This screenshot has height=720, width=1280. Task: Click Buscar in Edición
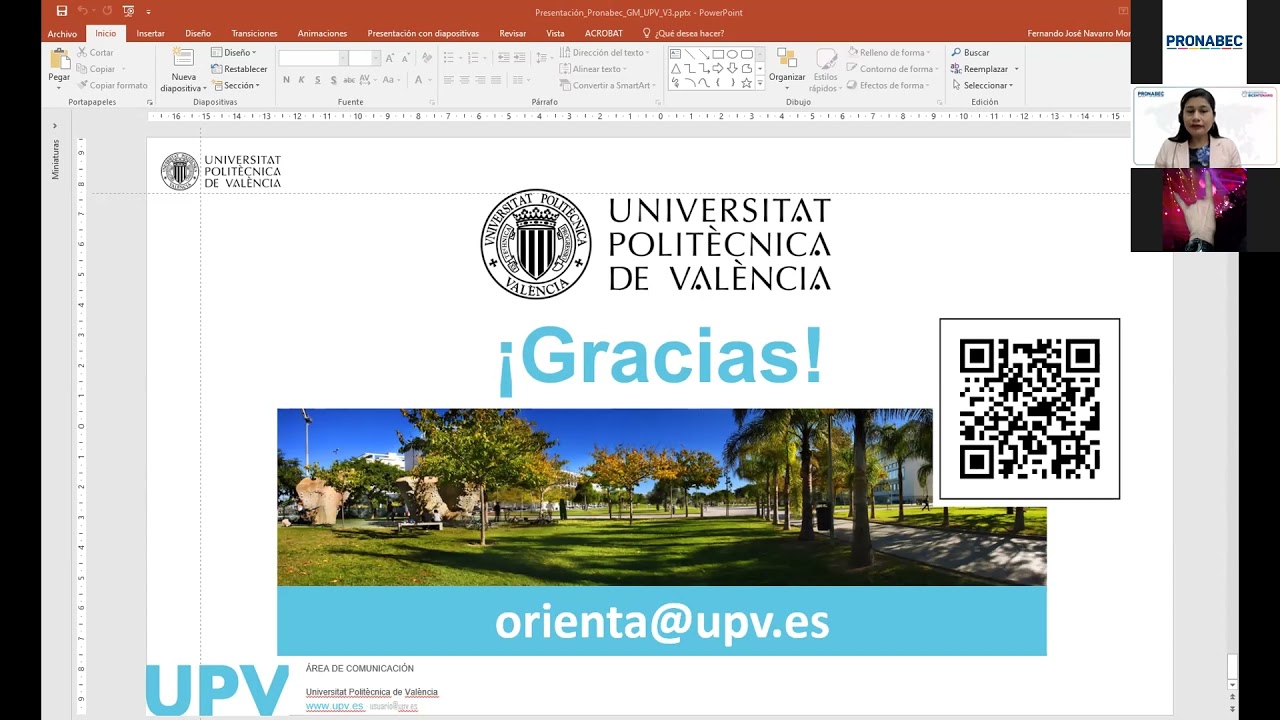pos(970,52)
